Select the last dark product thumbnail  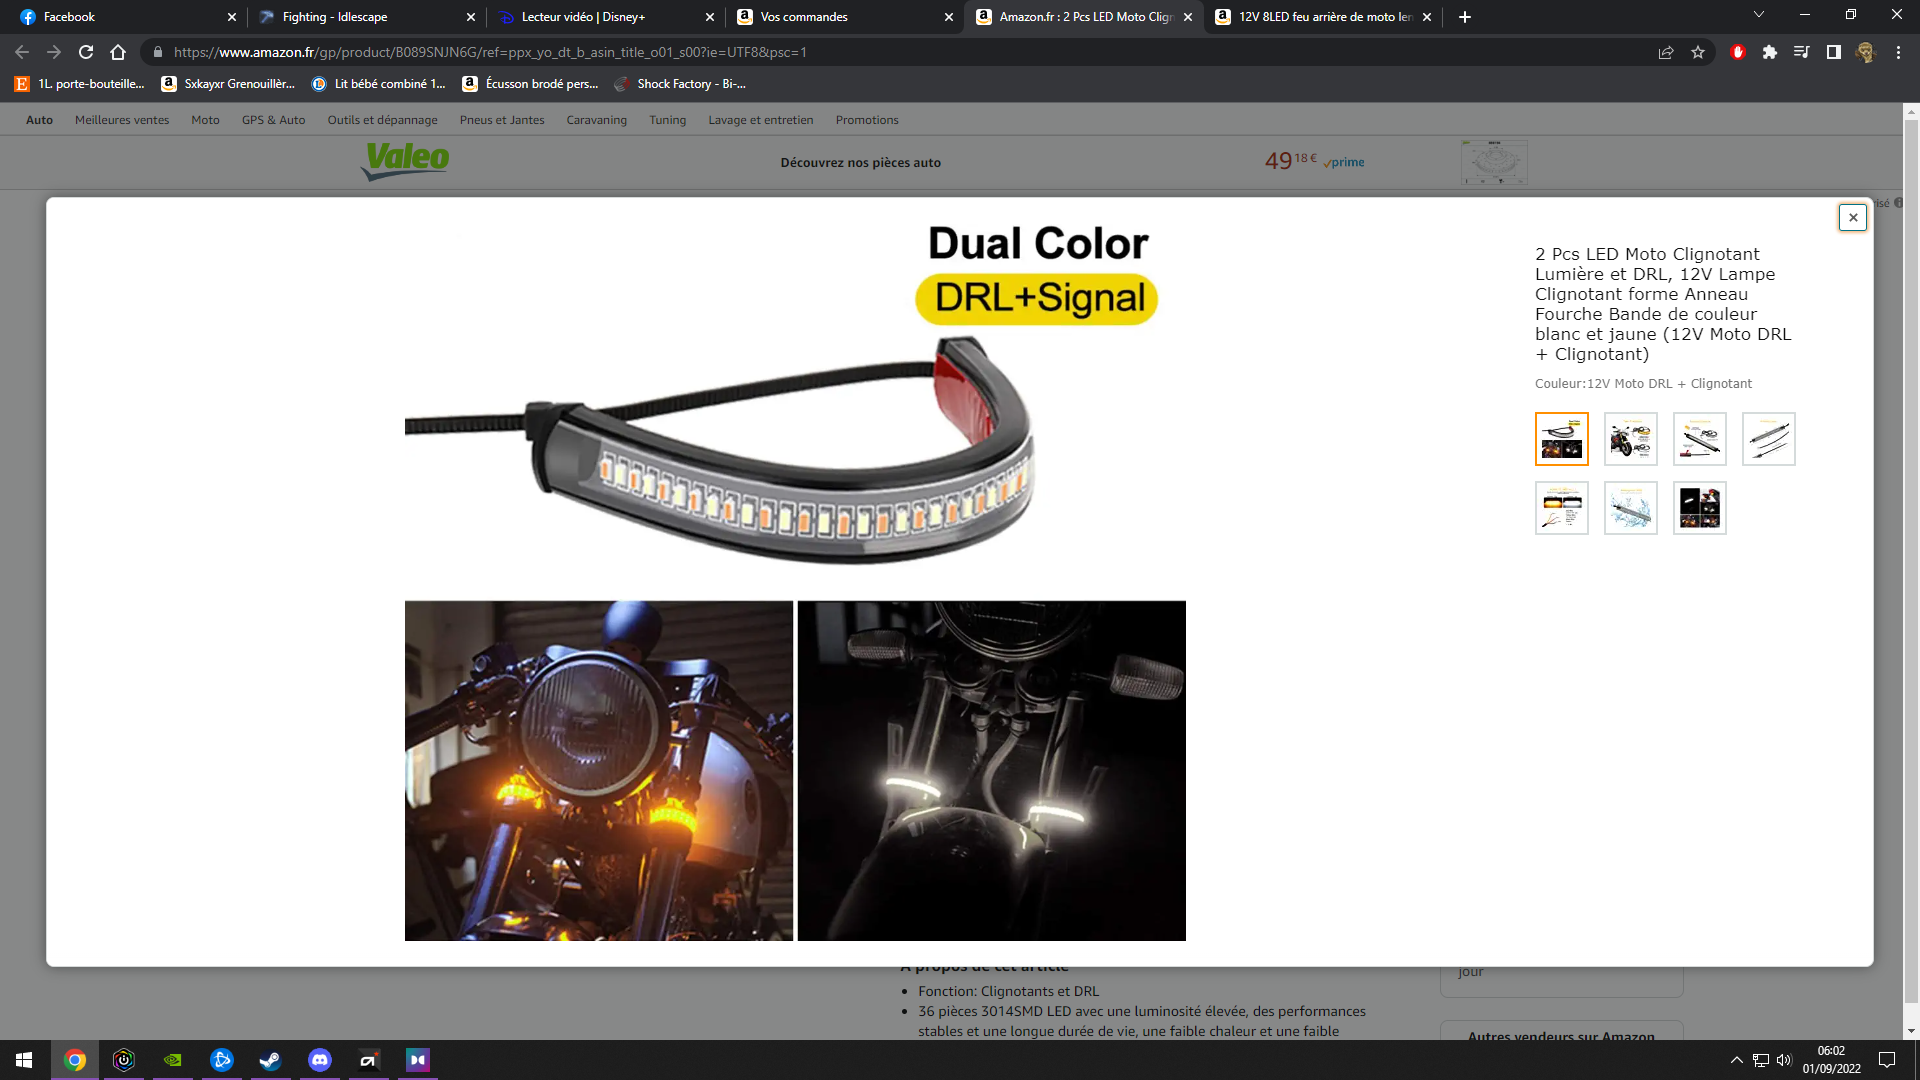(1699, 508)
